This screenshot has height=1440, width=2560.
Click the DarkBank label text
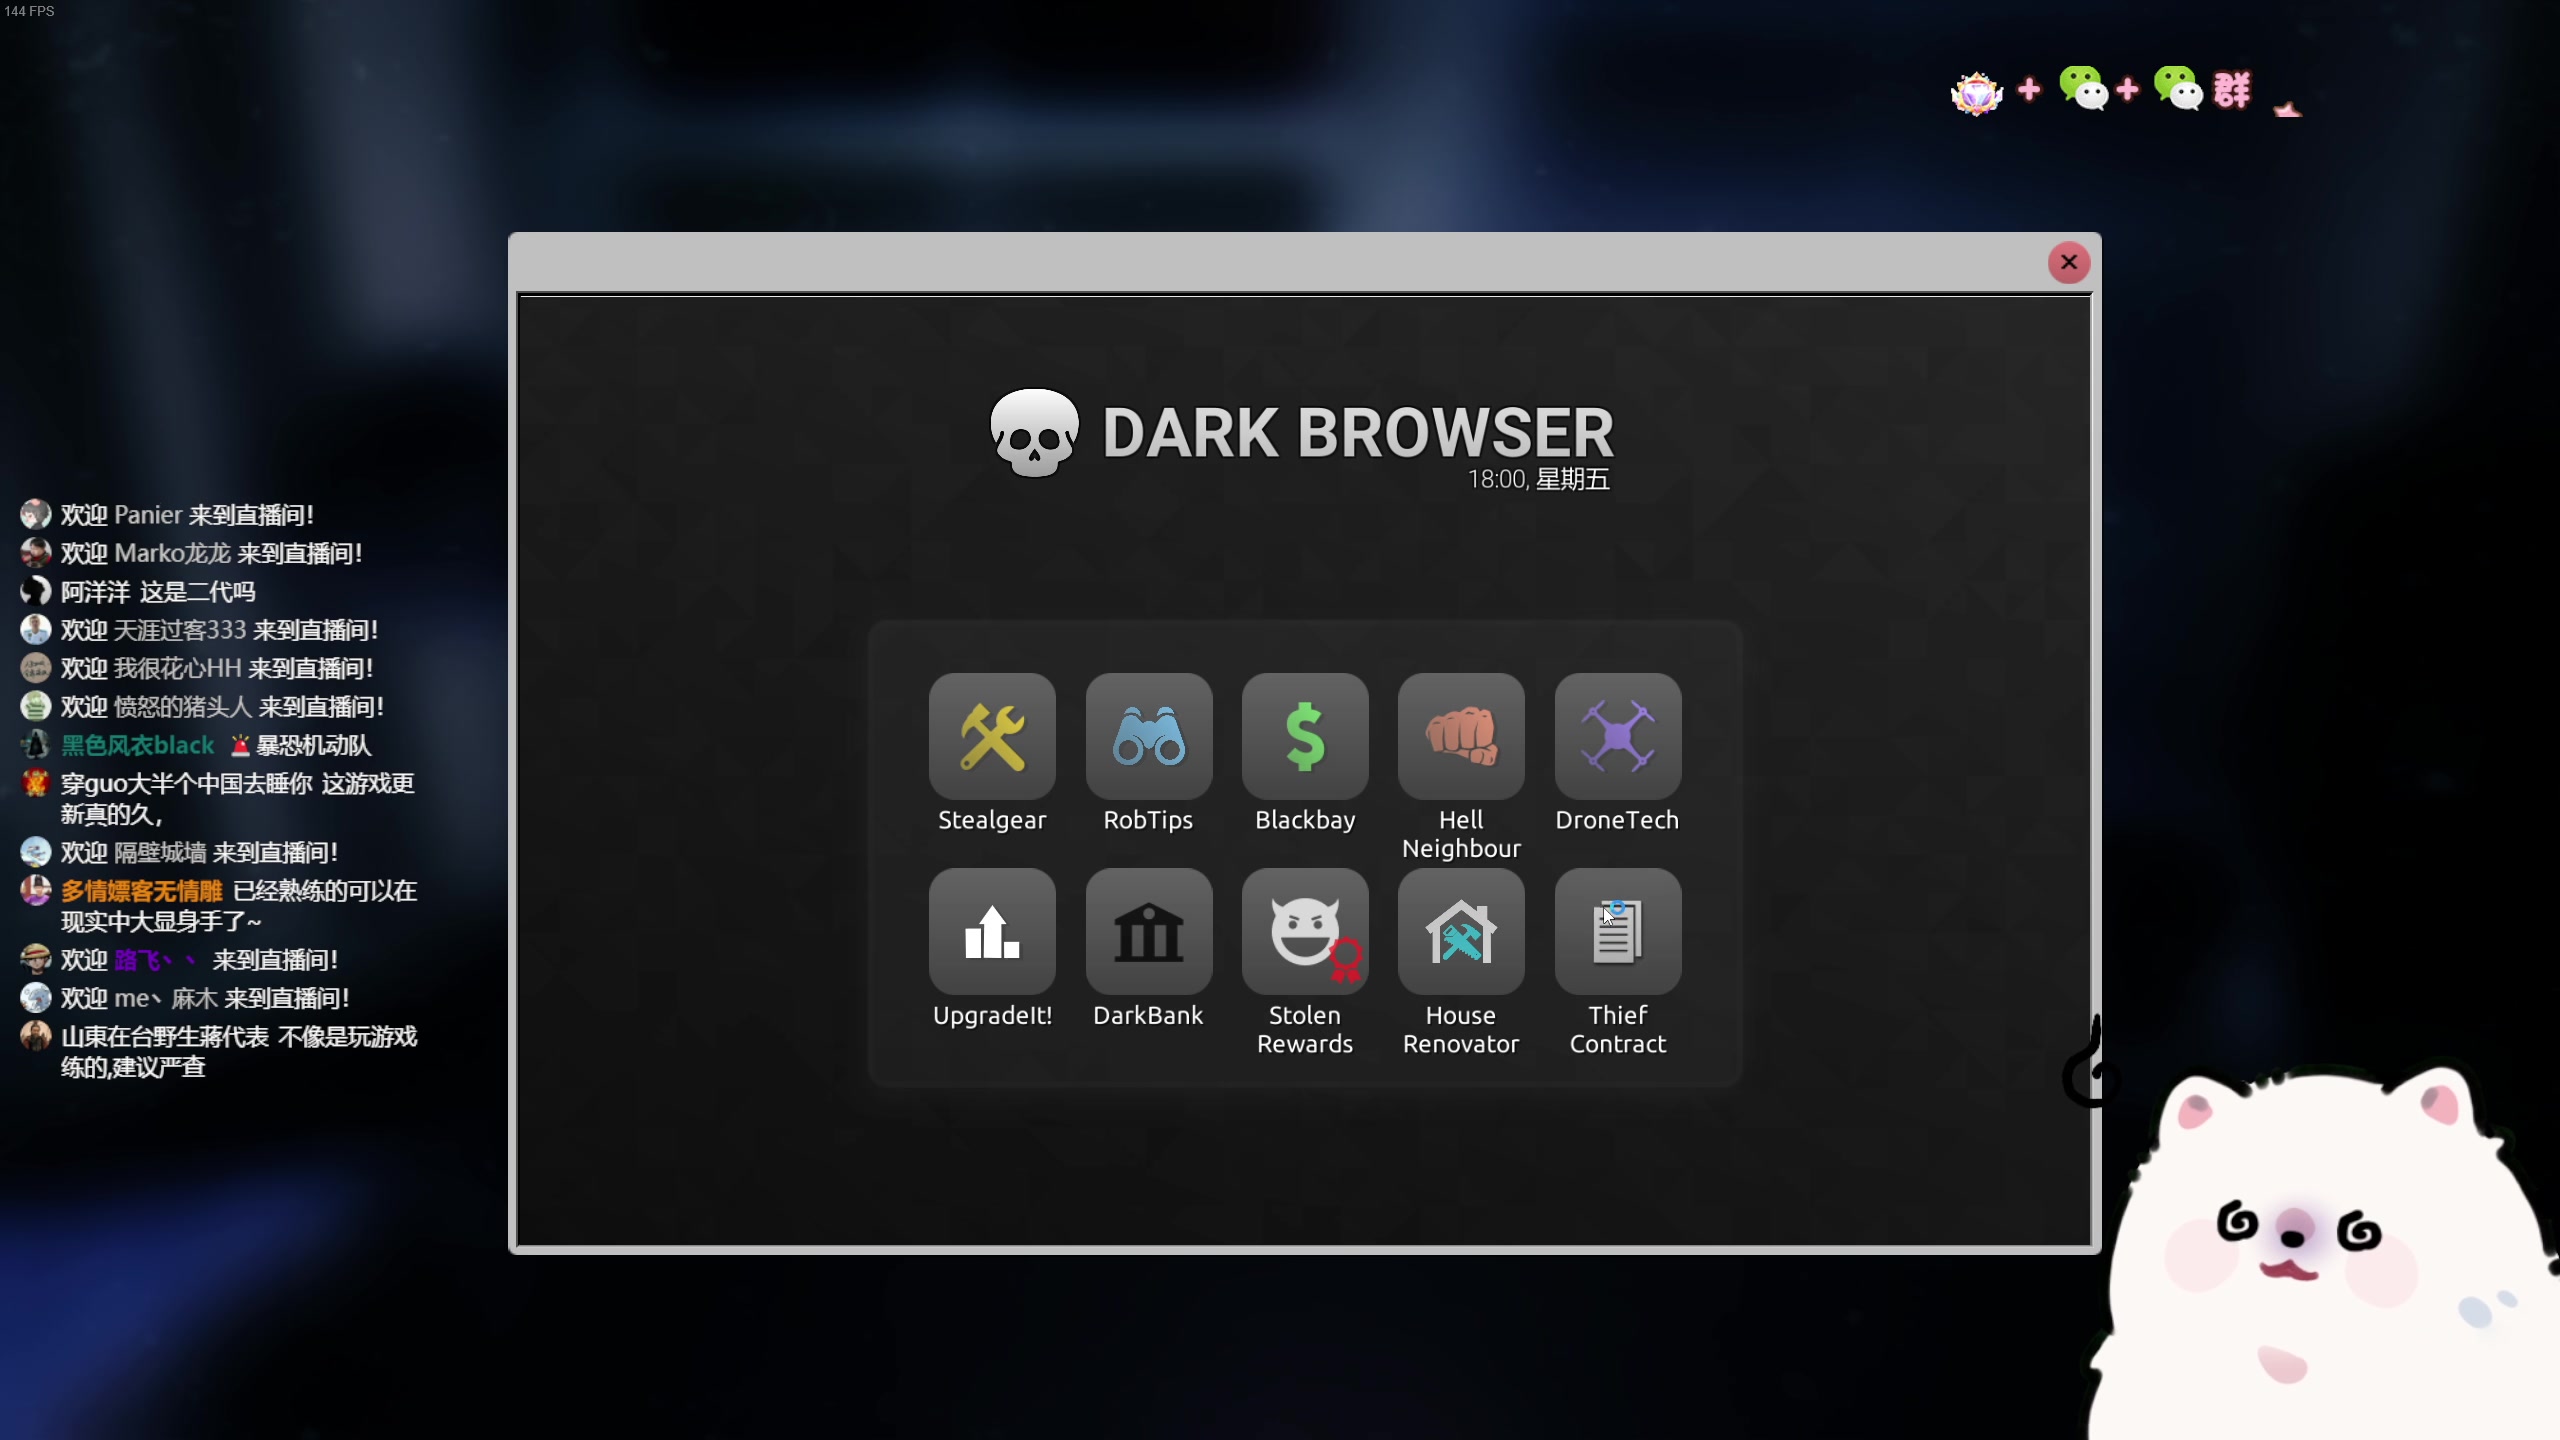tap(1148, 1016)
